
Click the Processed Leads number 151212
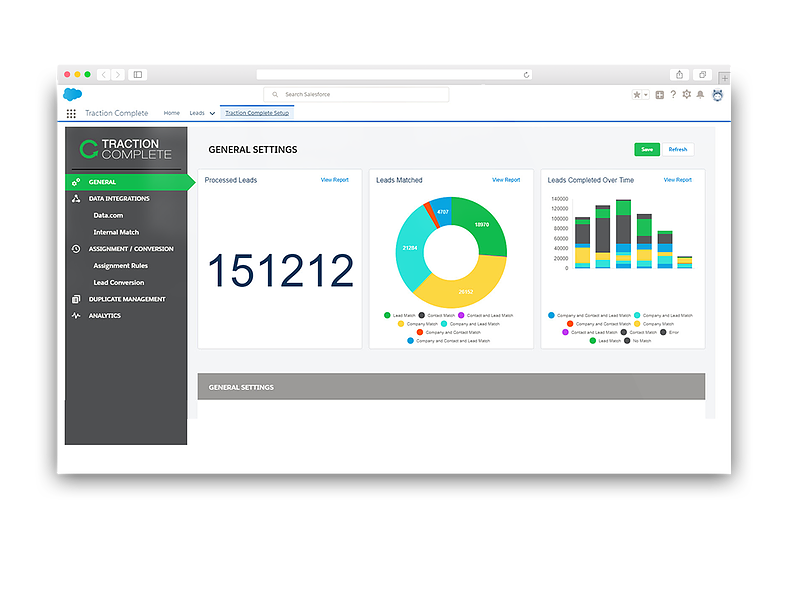(x=281, y=271)
